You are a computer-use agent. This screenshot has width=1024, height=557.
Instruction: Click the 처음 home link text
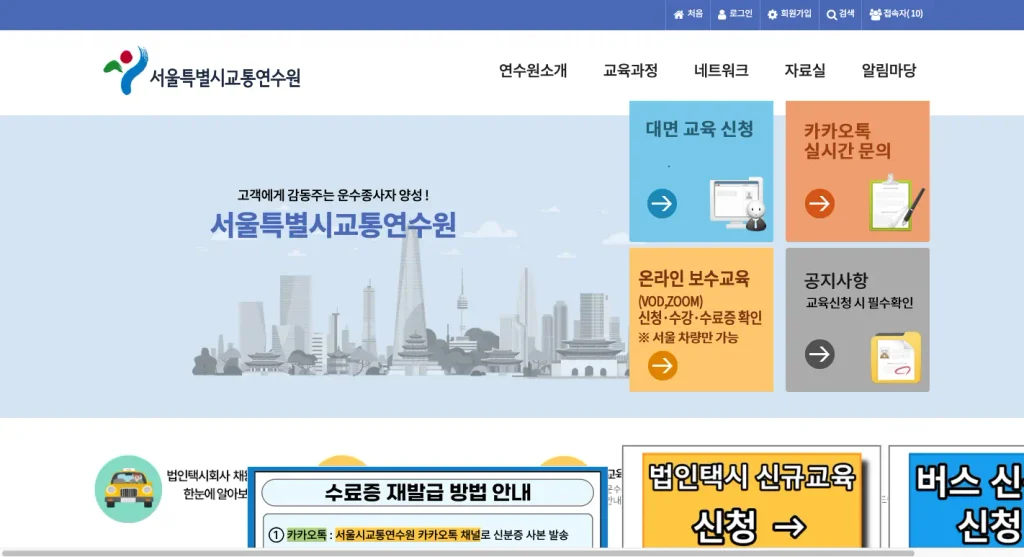(695, 14)
